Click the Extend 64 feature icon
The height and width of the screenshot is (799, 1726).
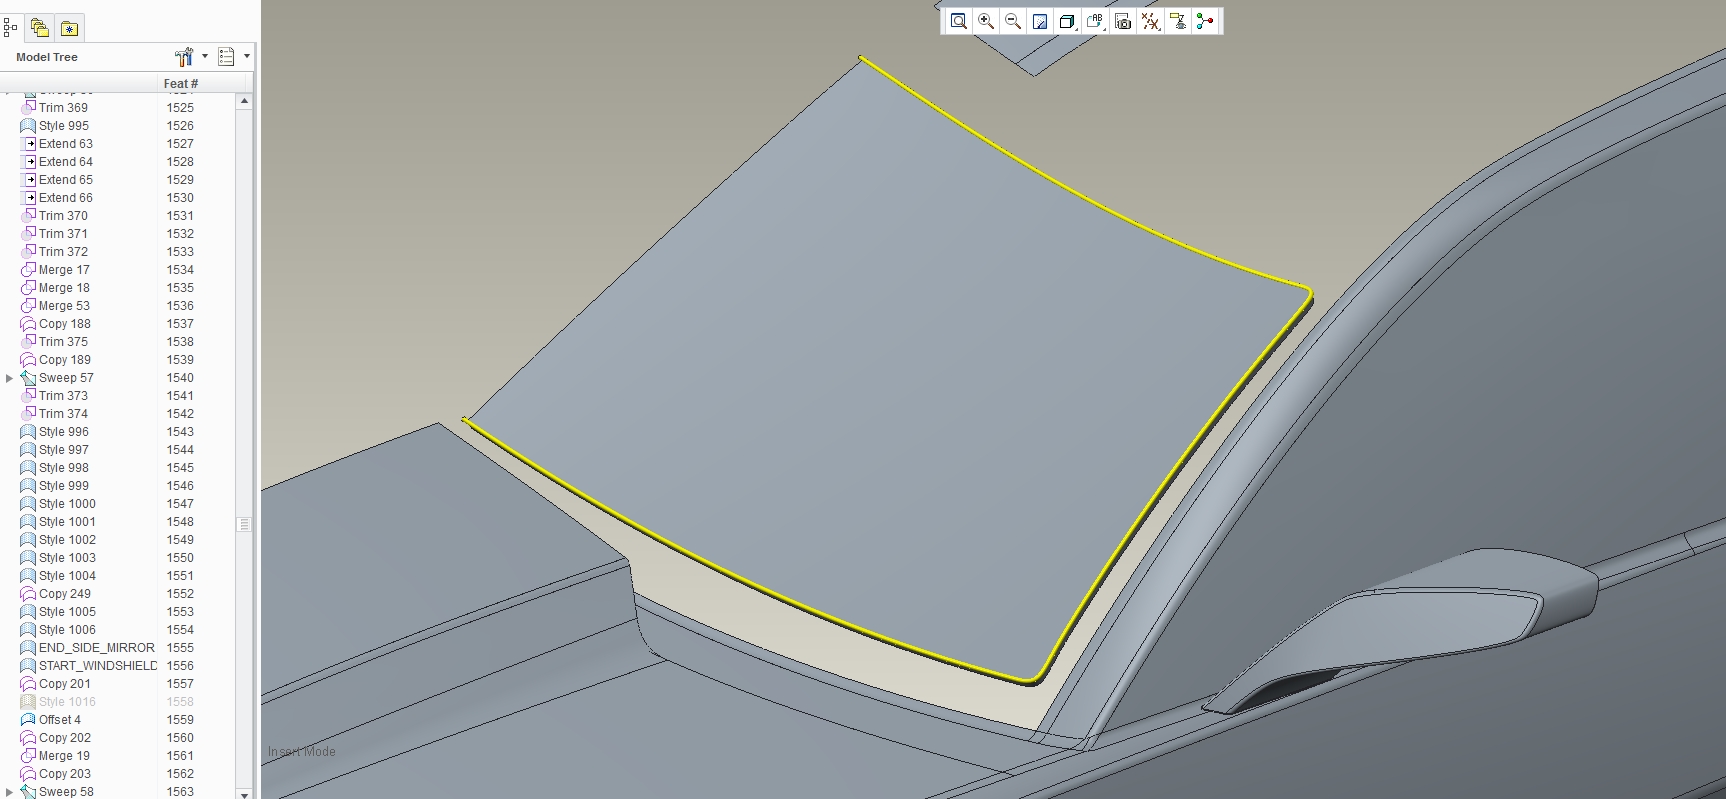click(29, 162)
